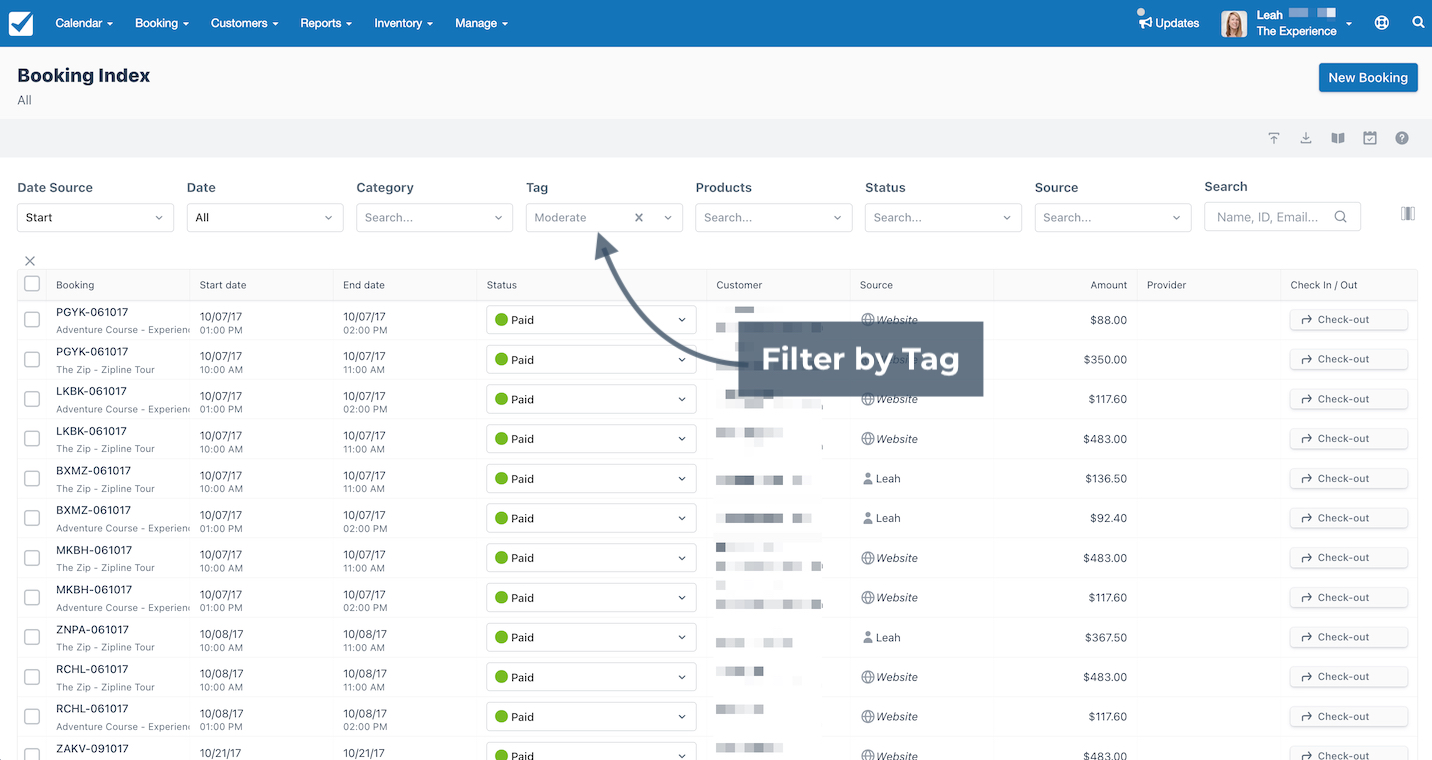Open the Source filter dropdown
Screen dimensions: 1432x760
pyautogui.click(x=1113, y=217)
